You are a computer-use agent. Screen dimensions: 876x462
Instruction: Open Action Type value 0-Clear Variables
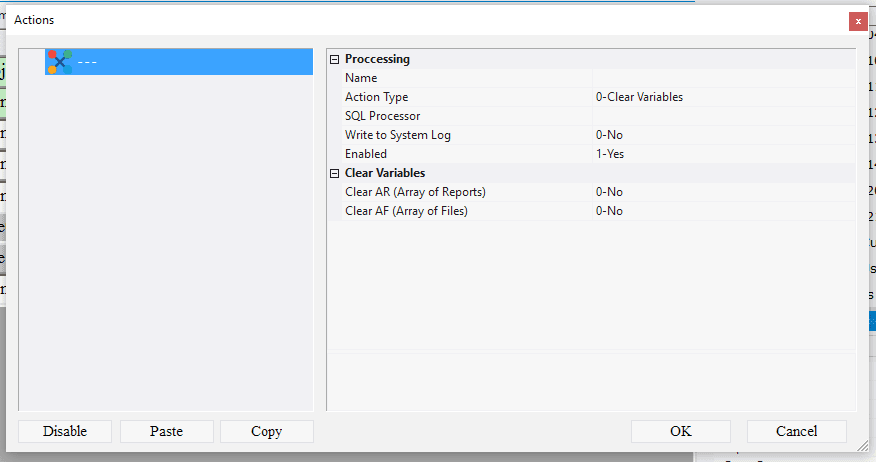(723, 97)
